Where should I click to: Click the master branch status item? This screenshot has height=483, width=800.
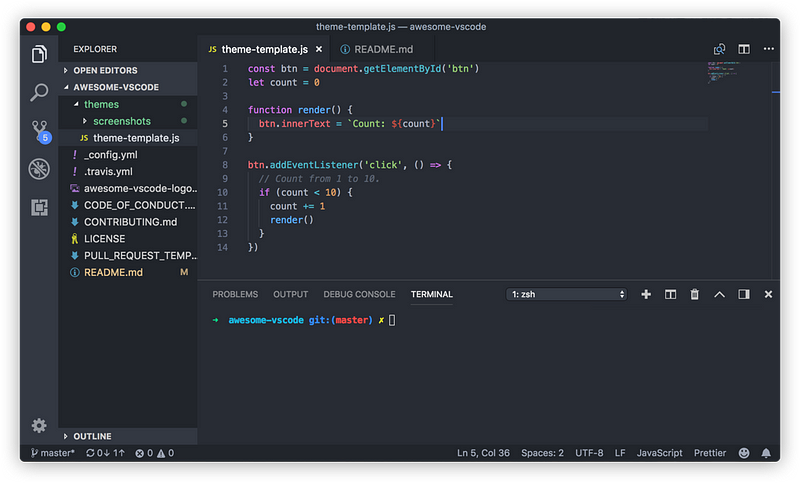coord(53,453)
